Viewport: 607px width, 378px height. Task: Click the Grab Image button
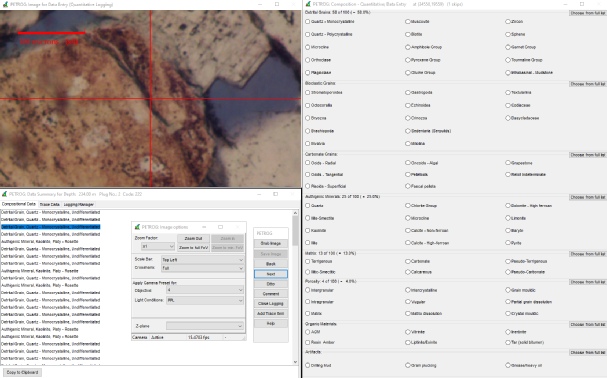tap(271, 244)
